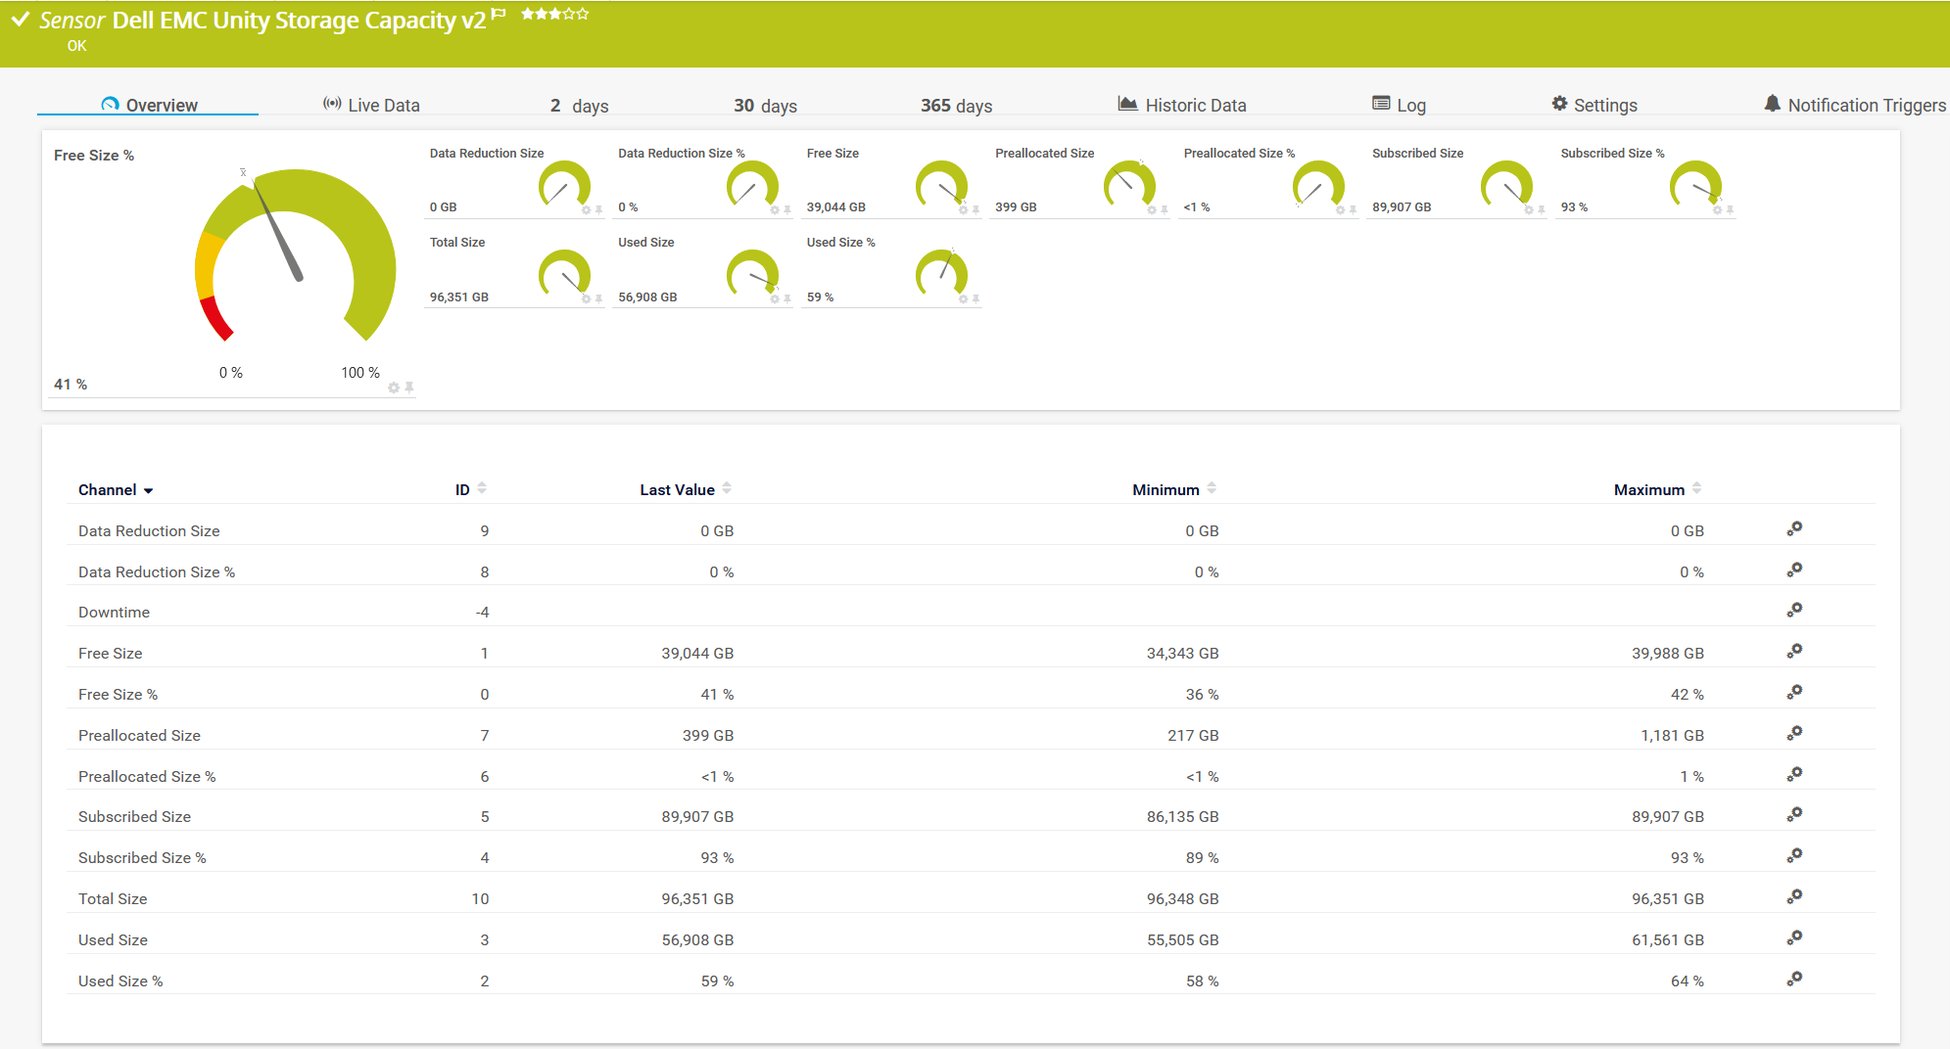Image resolution: width=1950 pixels, height=1049 pixels.
Task: Open the Last Value sort control
Action: [x=727, y=488]
